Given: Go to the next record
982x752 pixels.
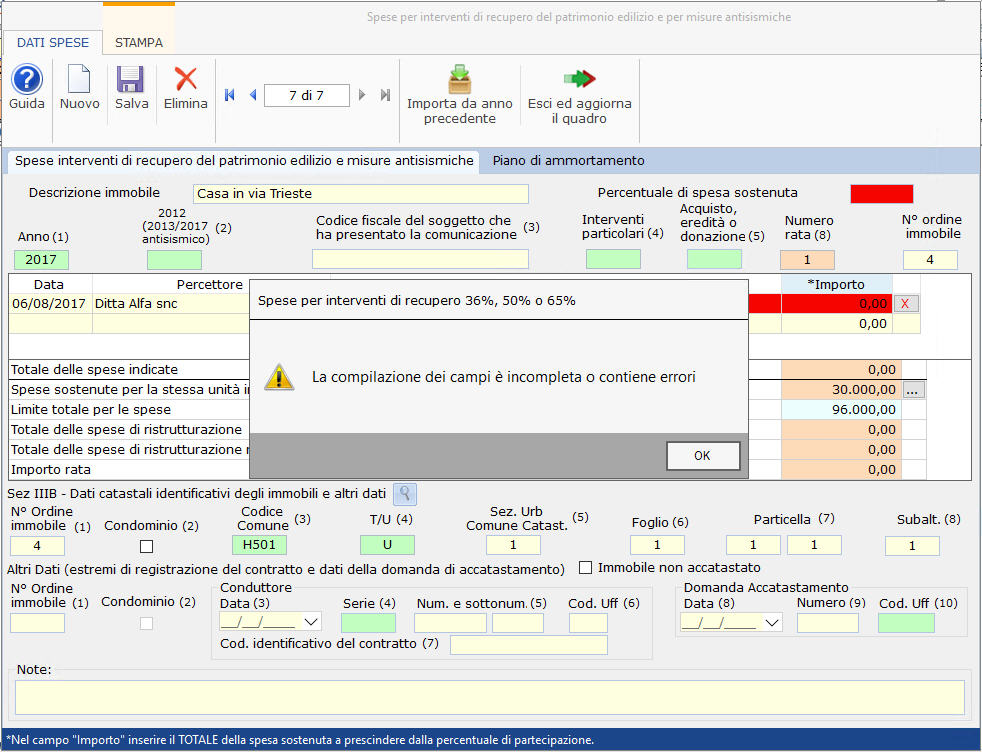Looking at the screenshot, I should tap(362, 95).
